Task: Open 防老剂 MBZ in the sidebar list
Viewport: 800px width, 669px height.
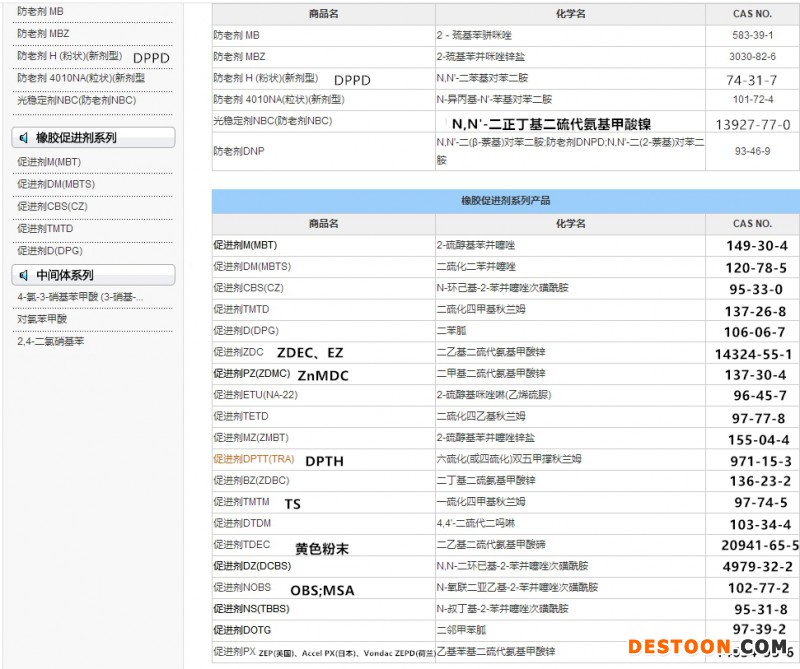Action: [x=43, y=33]
